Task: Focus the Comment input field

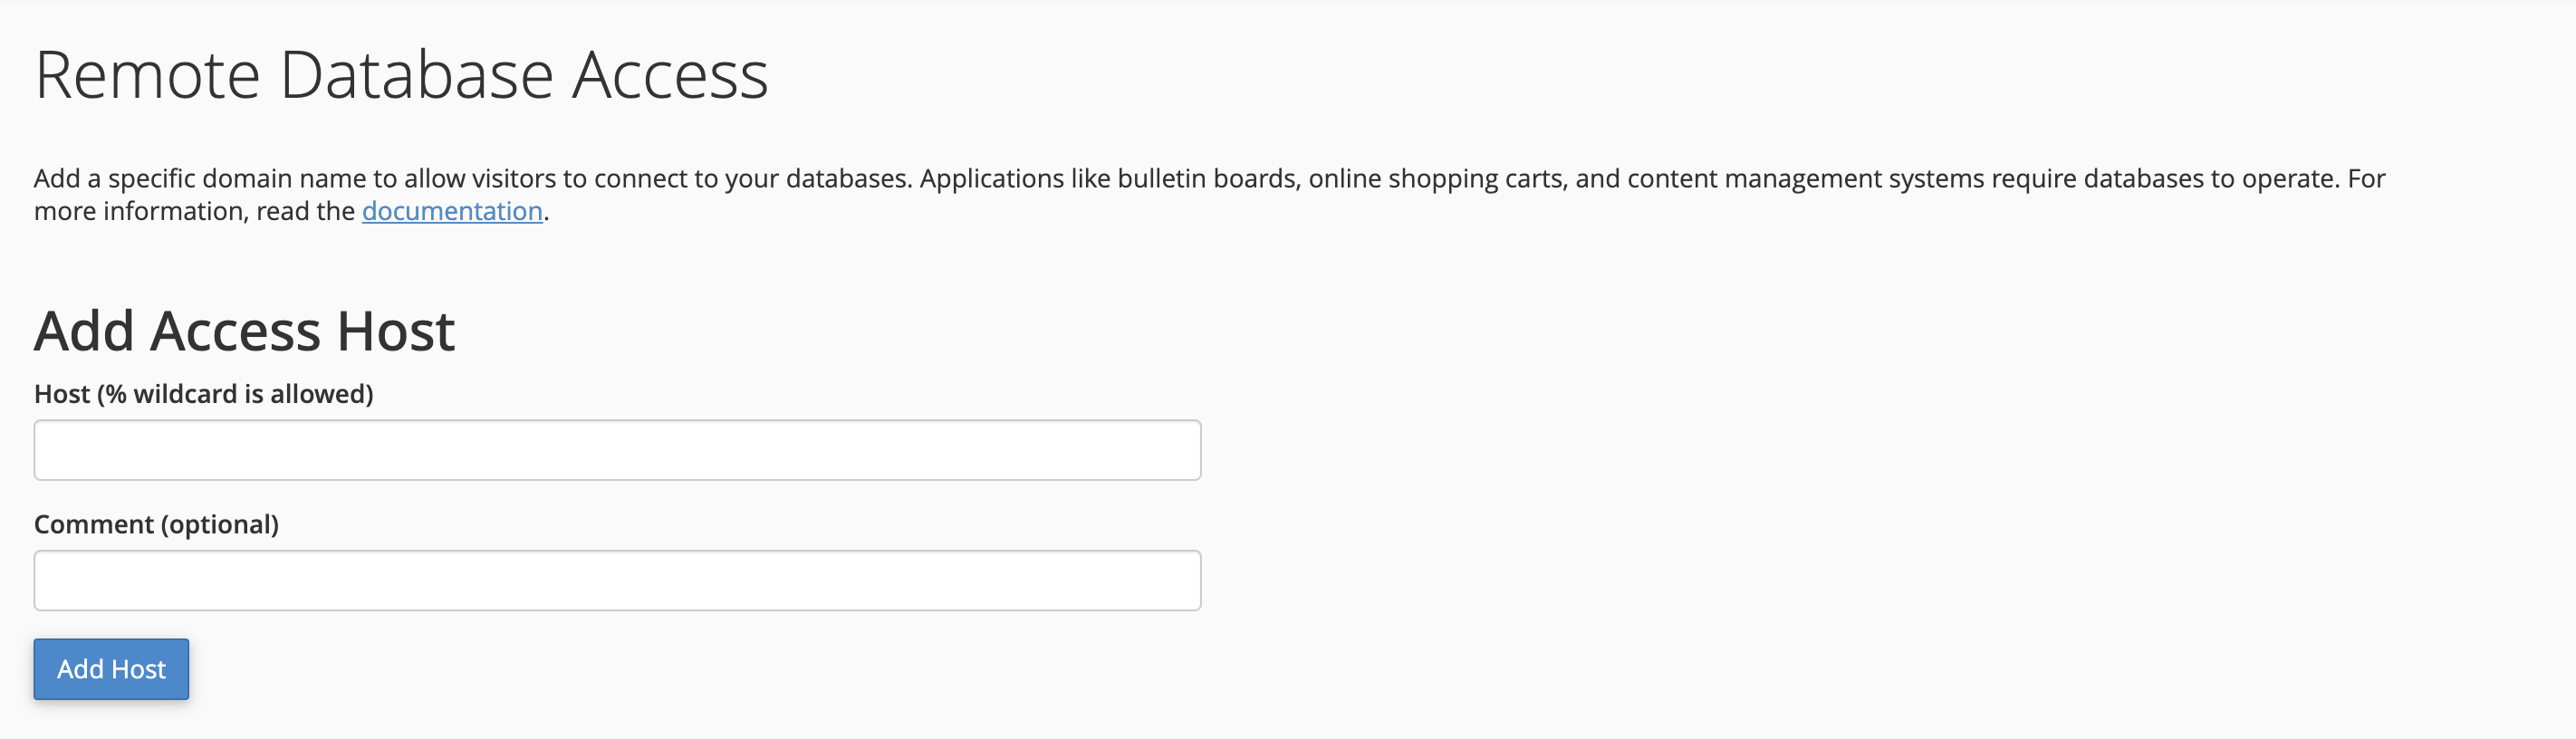Action: (x=617, y=580)
